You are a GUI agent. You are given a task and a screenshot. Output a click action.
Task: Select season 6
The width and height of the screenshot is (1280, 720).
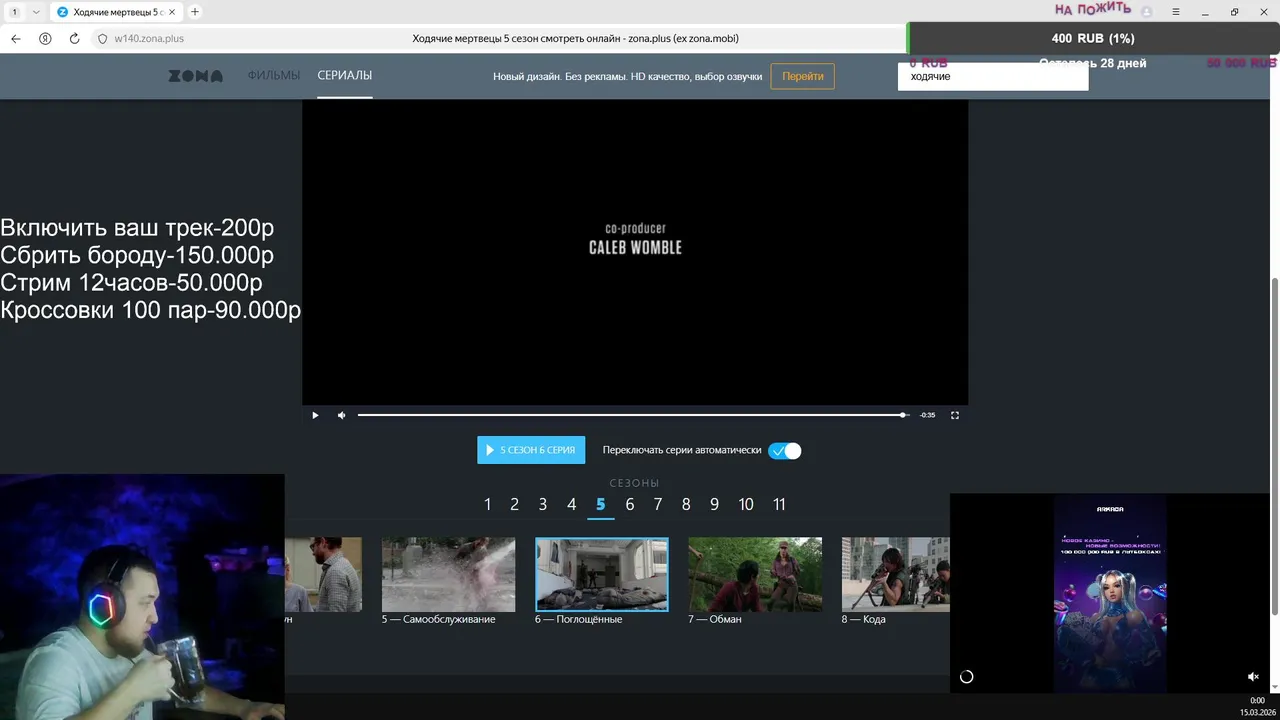pos(630,505)
